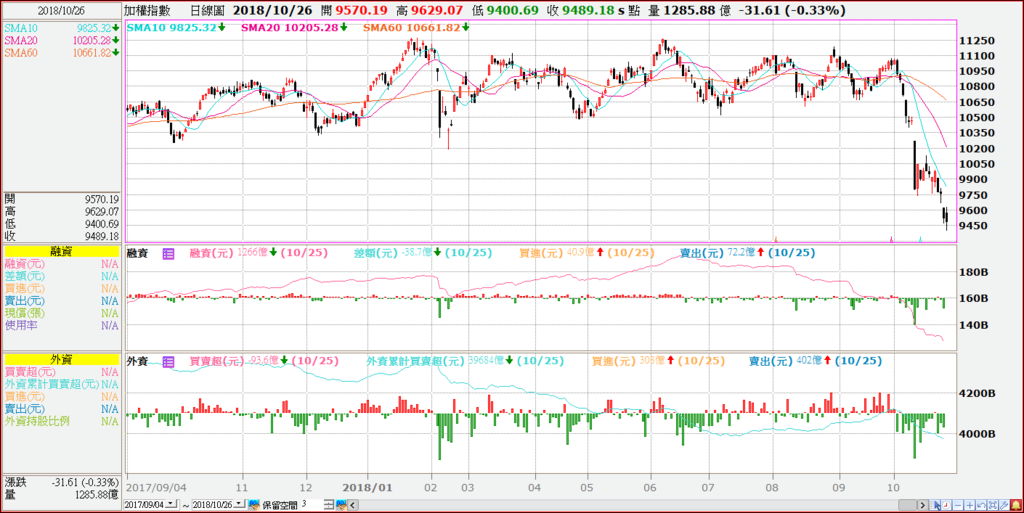Click 外資持股比例 row in left 外資 list

coord(61,421)
